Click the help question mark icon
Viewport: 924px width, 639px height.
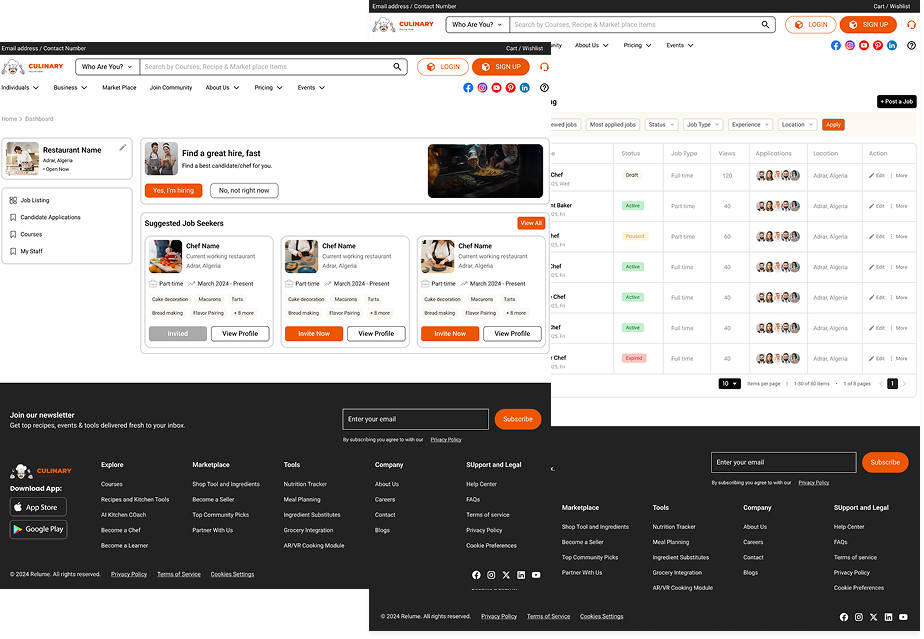tap(544, 88)
